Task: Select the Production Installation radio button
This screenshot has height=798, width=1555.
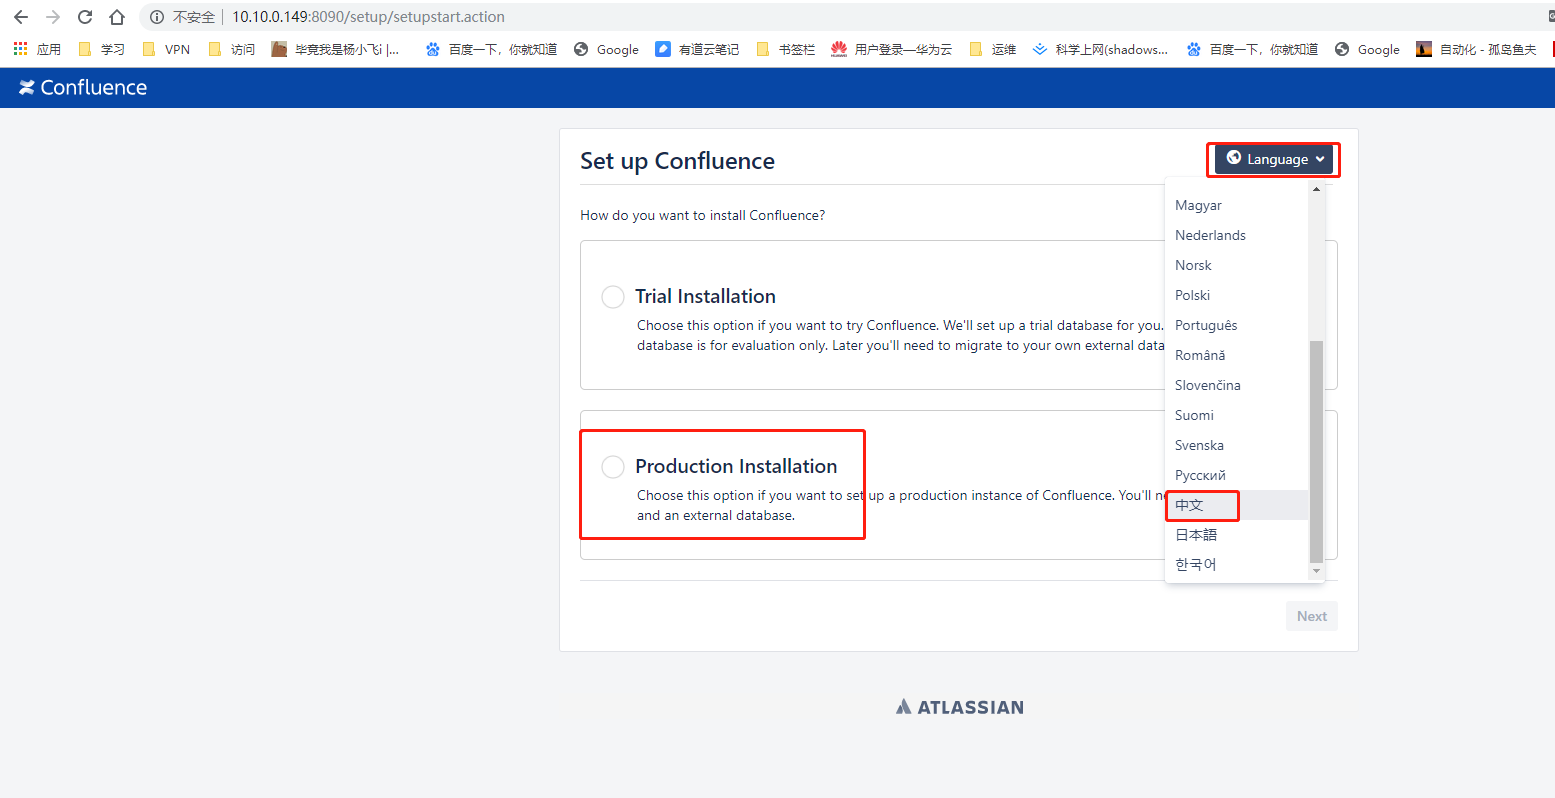Action: pos(611,466)
